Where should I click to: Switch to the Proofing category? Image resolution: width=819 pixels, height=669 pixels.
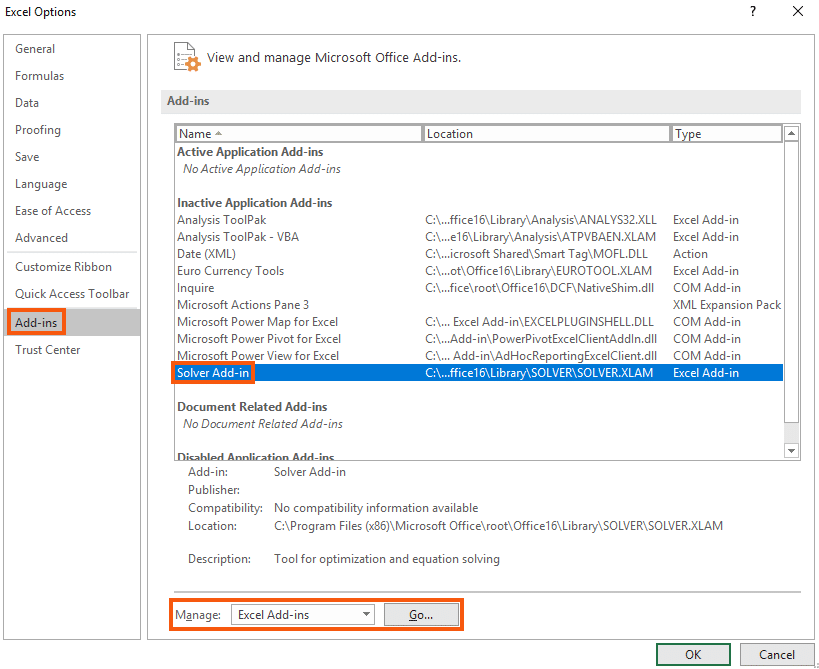[x=37, y=129]
